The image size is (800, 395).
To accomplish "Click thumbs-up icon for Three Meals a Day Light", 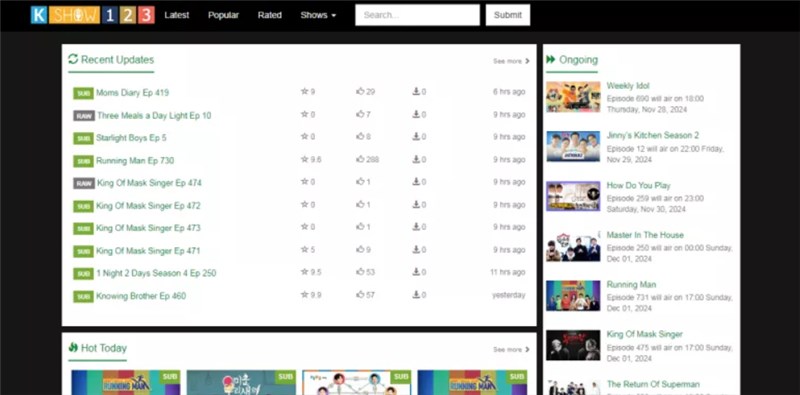I will point(360,114).
